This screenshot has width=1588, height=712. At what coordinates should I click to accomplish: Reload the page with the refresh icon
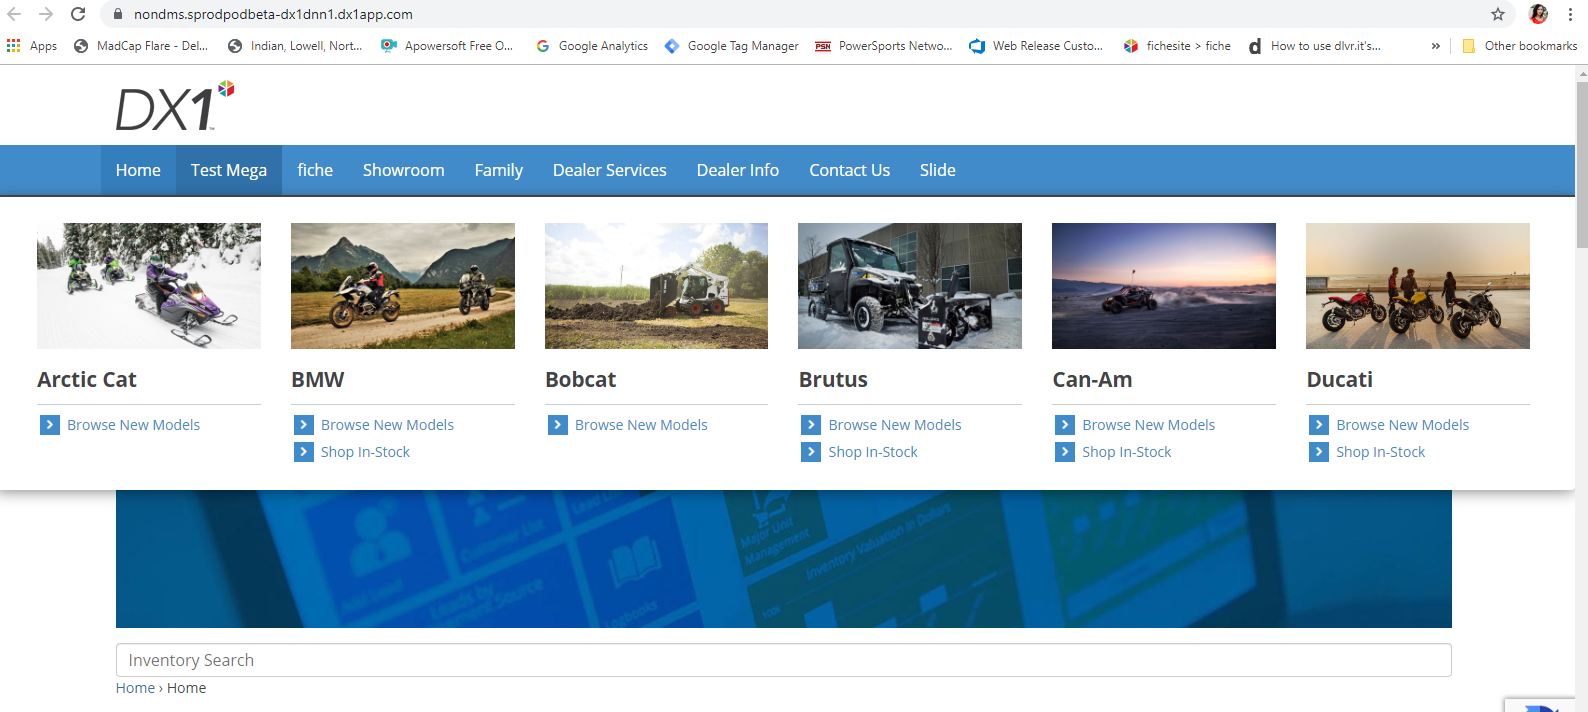click(x=78, y=14)
